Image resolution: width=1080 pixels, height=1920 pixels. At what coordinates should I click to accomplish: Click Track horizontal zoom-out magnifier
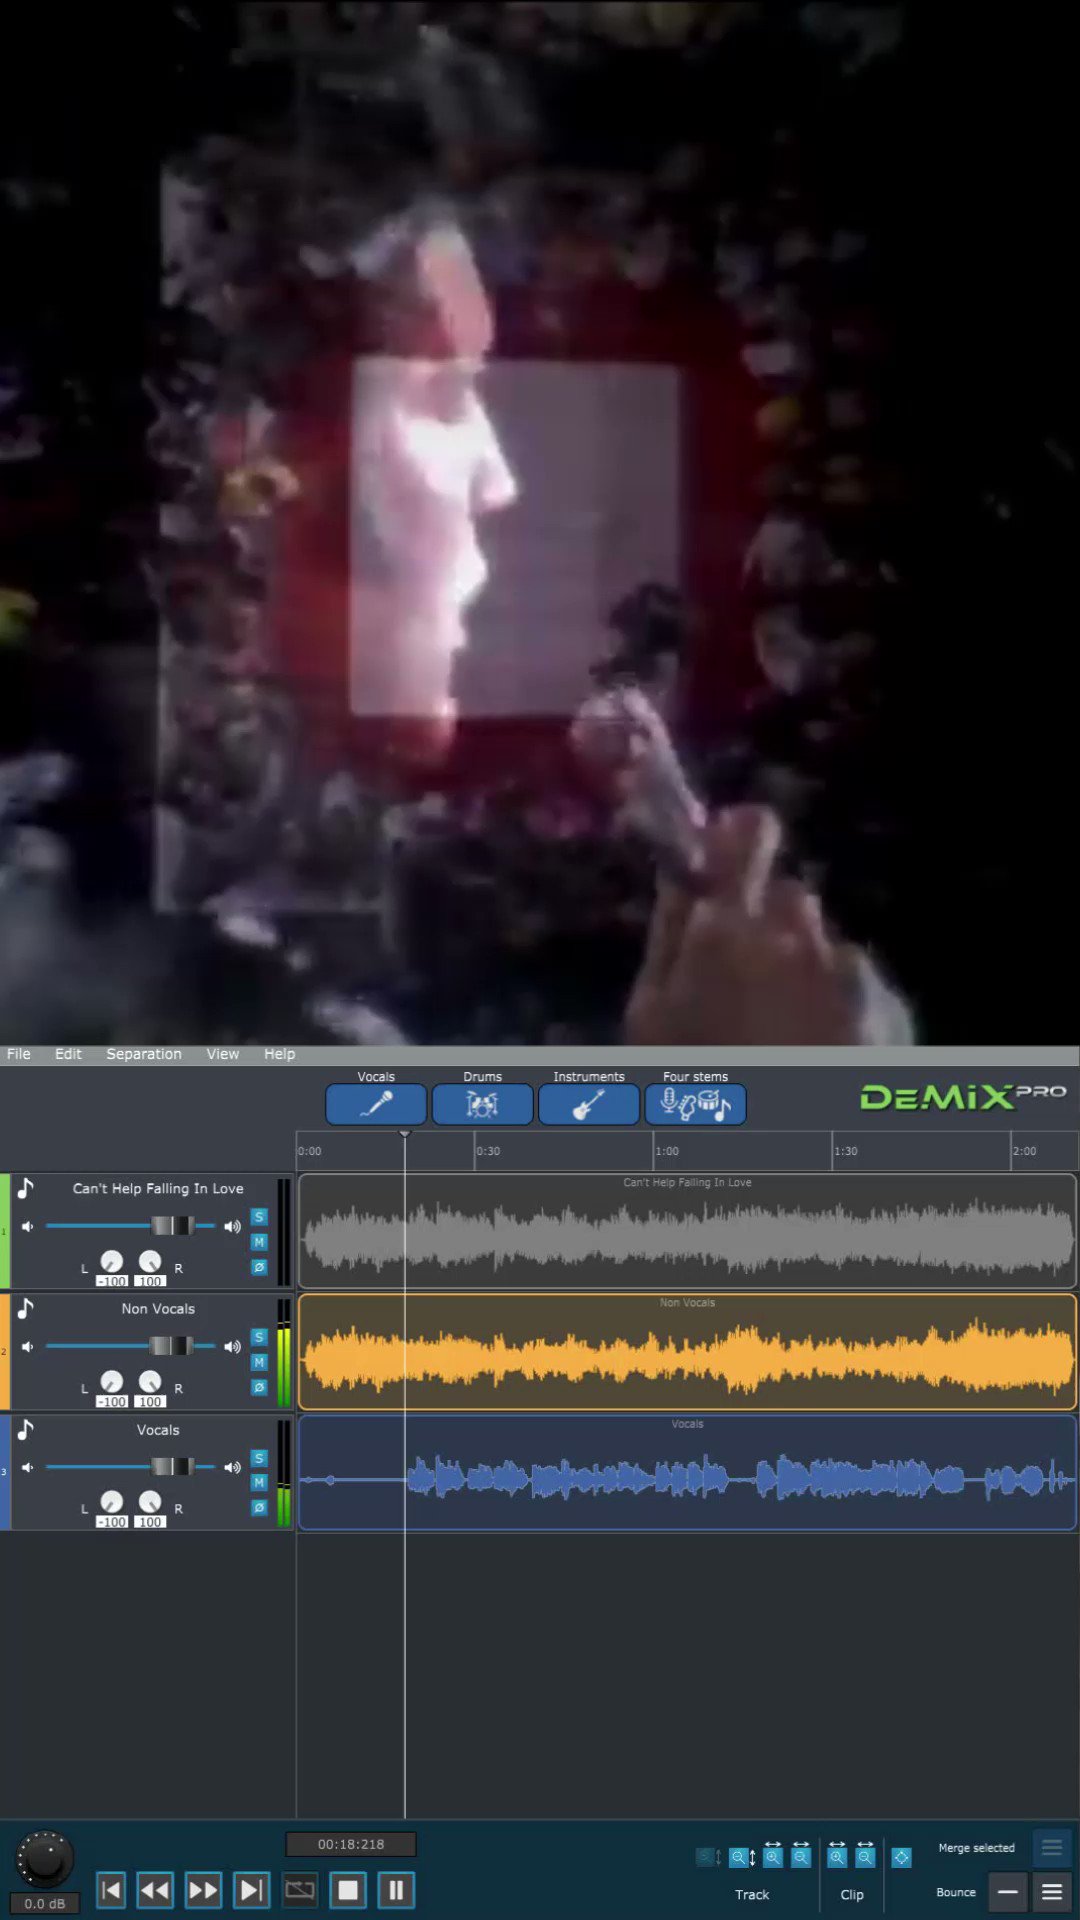[x=801, y=1856]
